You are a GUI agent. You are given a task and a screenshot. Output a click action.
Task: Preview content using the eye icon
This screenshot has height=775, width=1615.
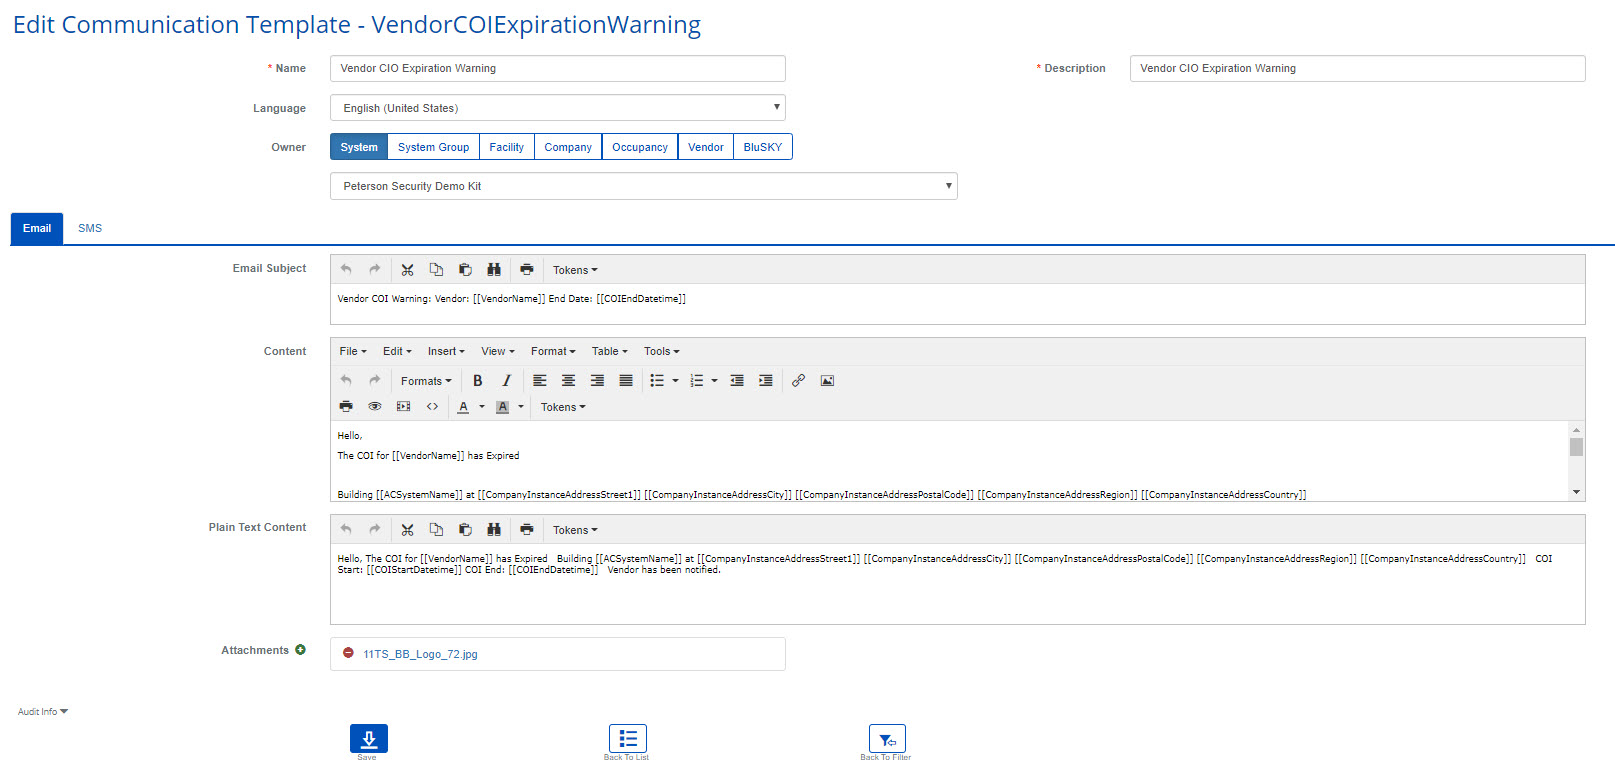coord(375,407)
